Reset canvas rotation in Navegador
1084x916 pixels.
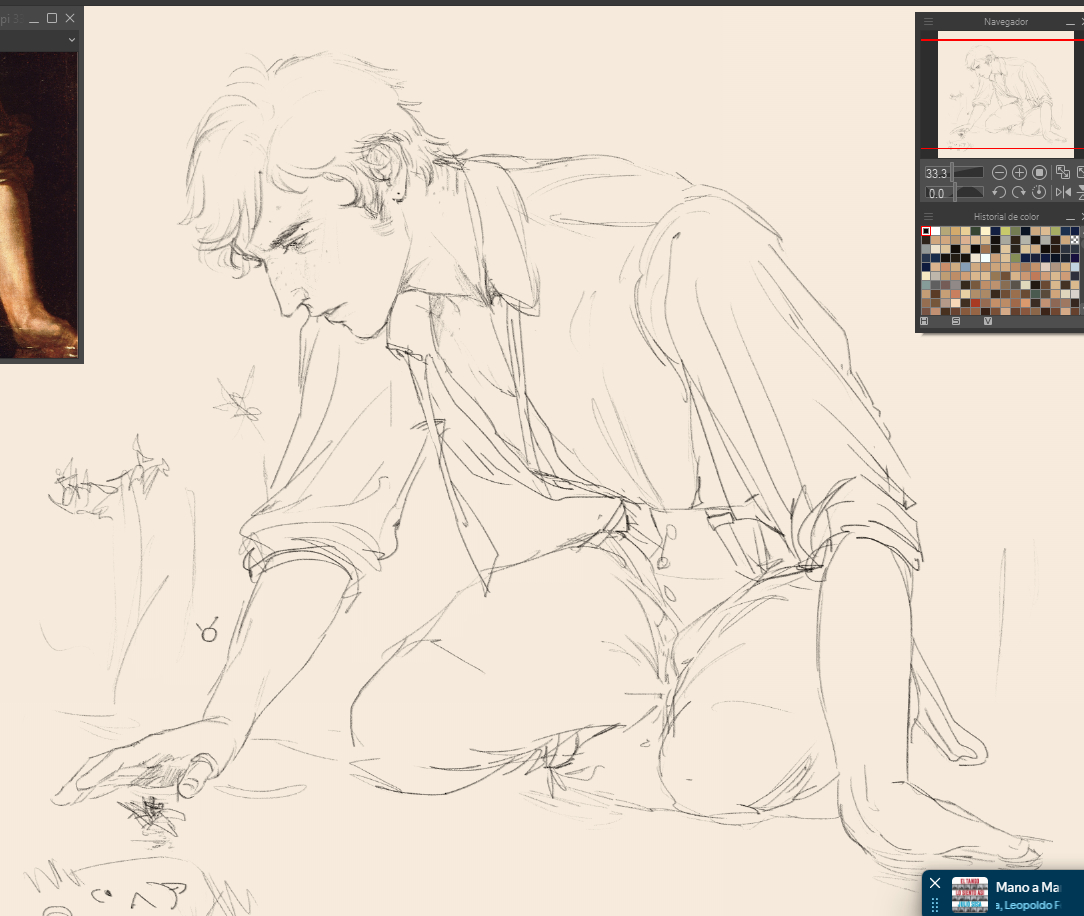click(1039, 192)
